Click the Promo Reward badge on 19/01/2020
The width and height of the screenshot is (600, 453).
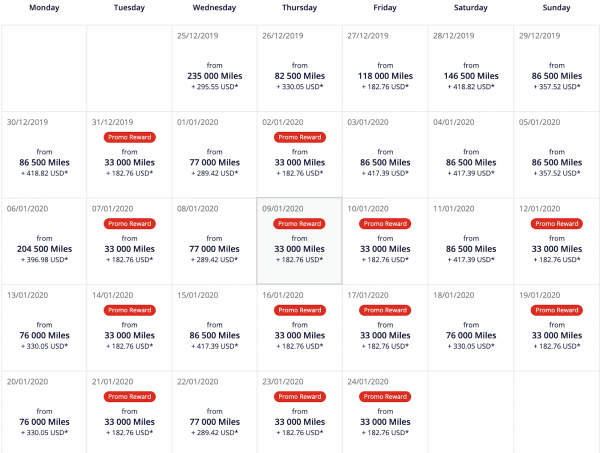(556, 310)
